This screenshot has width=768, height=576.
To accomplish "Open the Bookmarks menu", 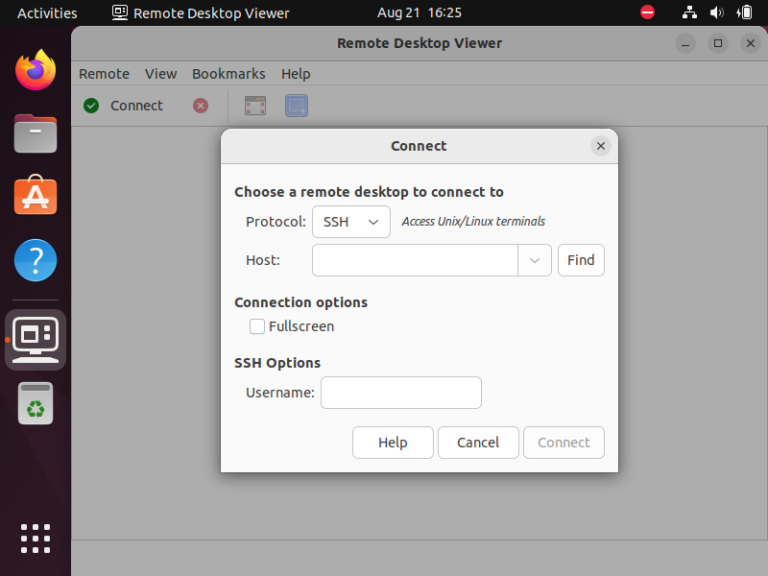I will click(229, 74).
